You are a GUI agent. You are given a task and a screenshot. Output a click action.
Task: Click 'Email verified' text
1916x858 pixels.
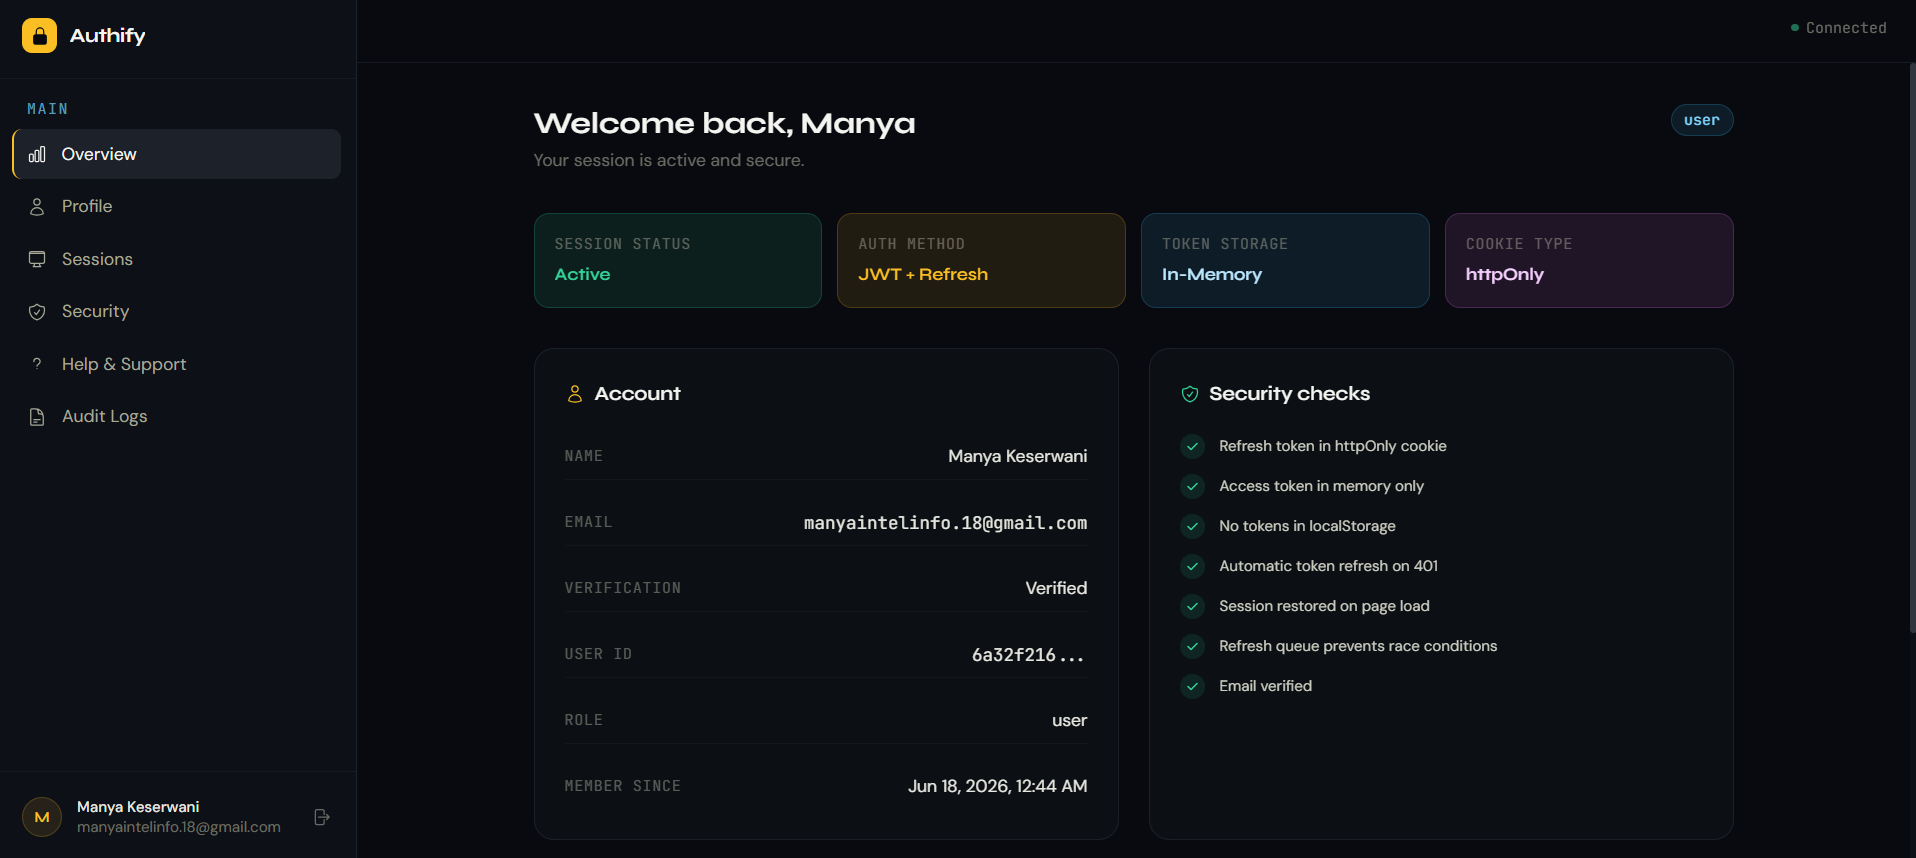(1265, 686)
